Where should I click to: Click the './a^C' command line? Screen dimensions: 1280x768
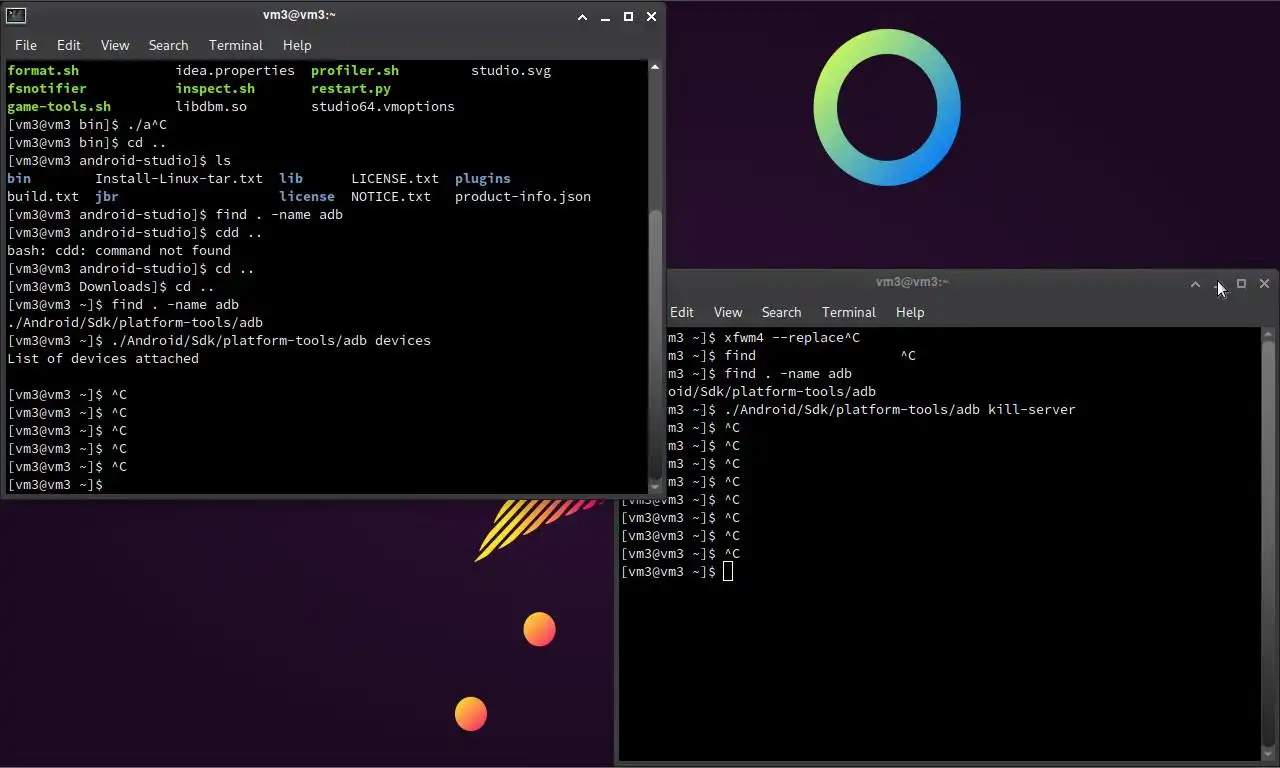(x=87, y=124)
